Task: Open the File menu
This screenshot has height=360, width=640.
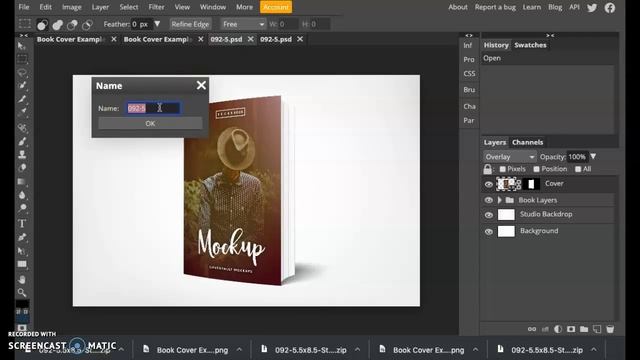Action: pyautogui.click(x=24, y=7)
